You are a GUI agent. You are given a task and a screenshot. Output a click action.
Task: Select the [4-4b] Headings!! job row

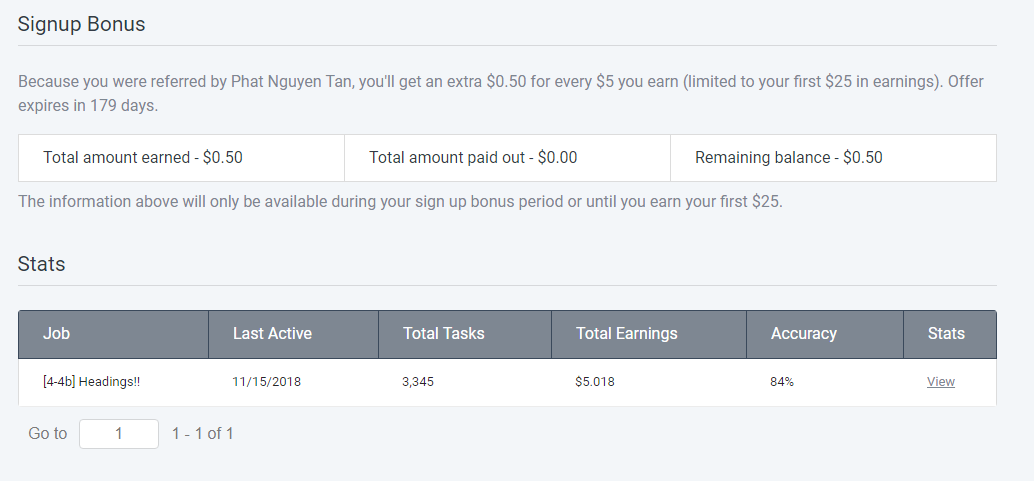91,382
